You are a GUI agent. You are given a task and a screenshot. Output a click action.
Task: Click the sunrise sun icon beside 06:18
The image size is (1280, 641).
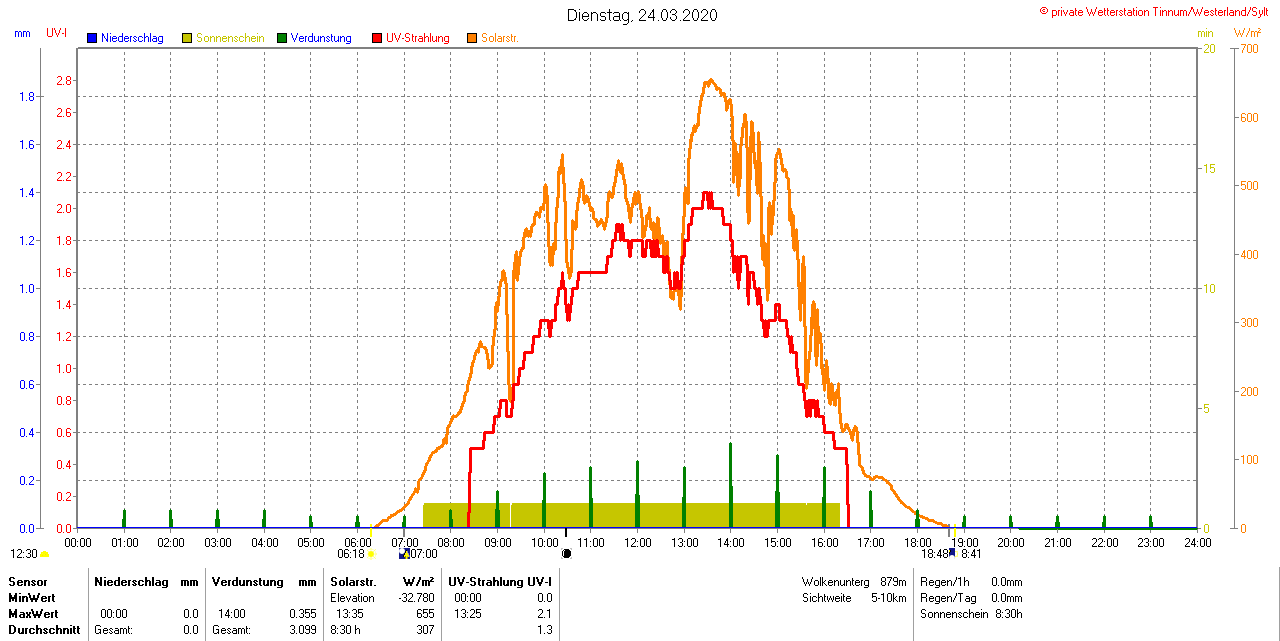pyautogui.click(x=371, y=554)
